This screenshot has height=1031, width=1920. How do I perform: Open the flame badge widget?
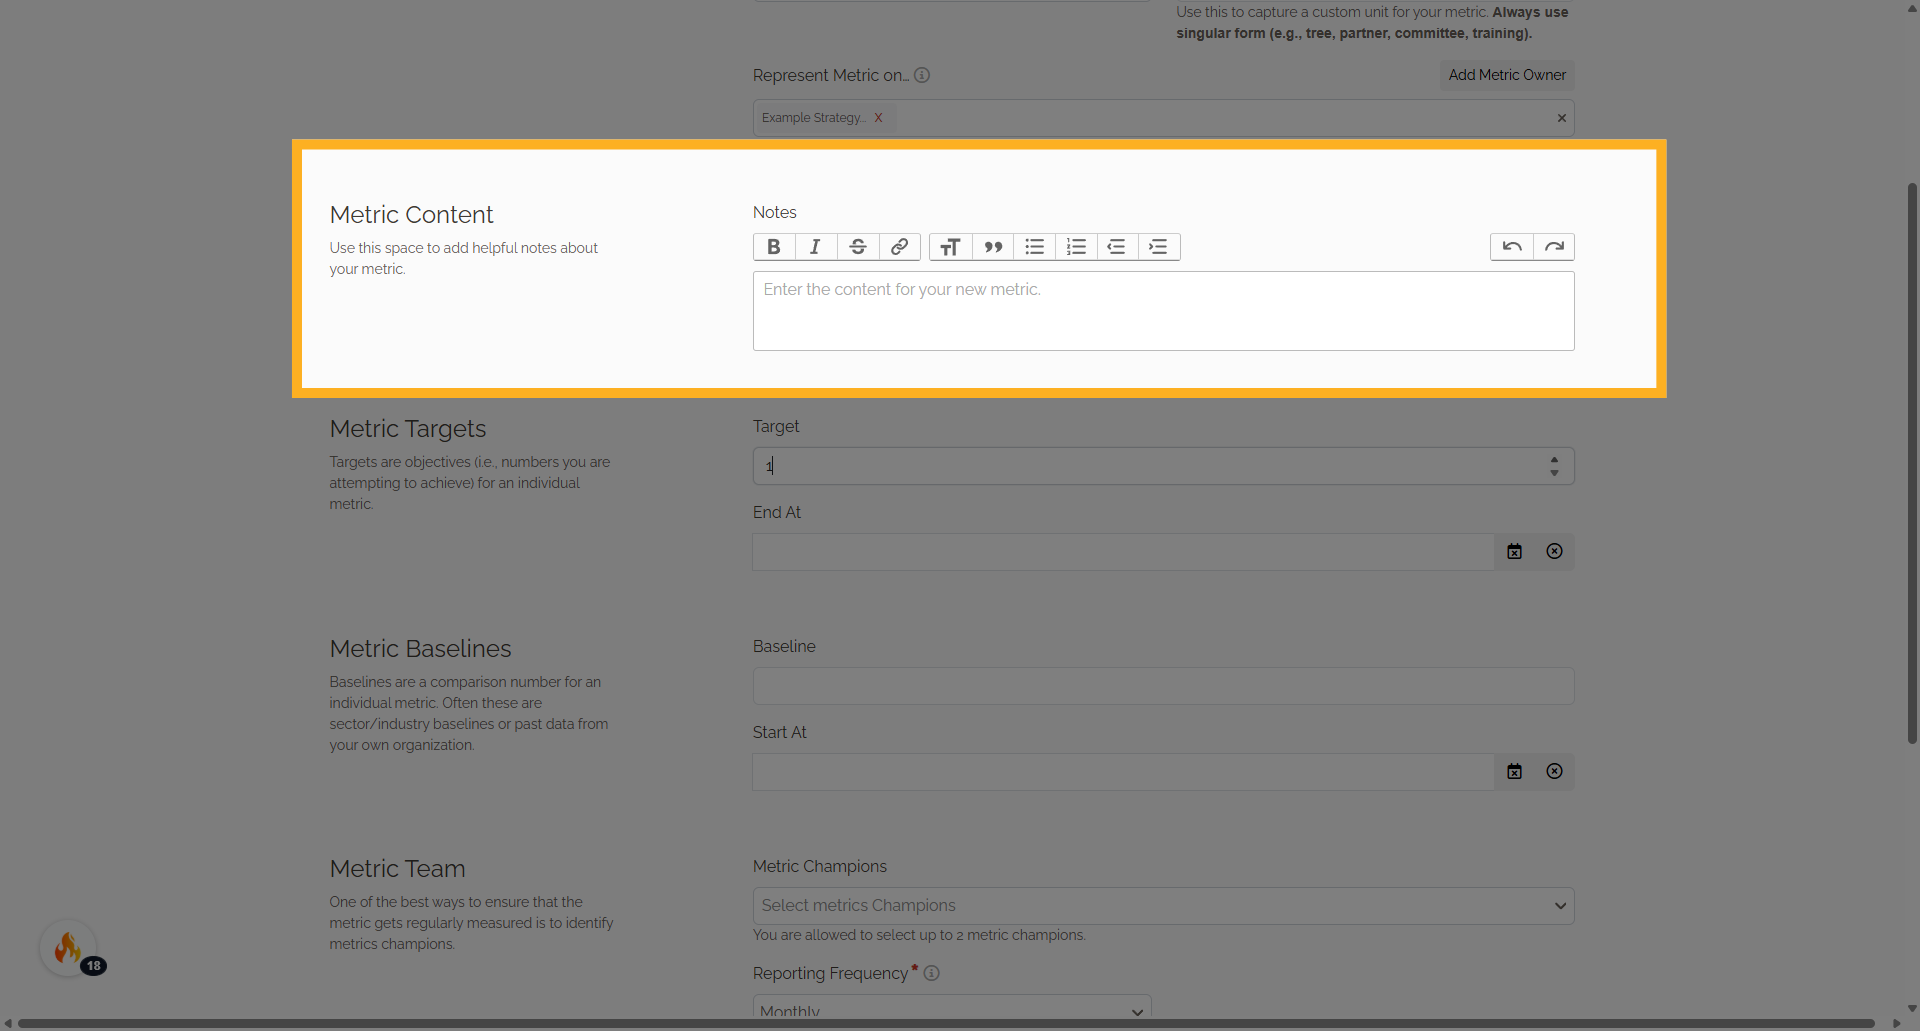coord(69,948)
